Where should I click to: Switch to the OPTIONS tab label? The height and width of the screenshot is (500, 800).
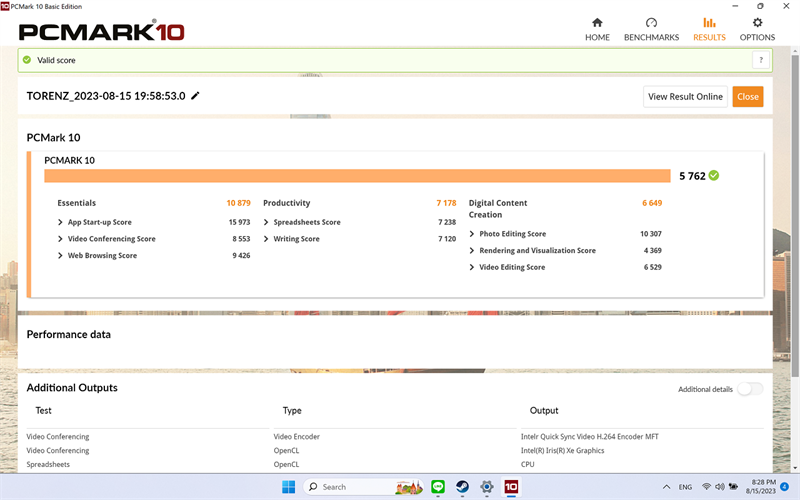[757, 37]
